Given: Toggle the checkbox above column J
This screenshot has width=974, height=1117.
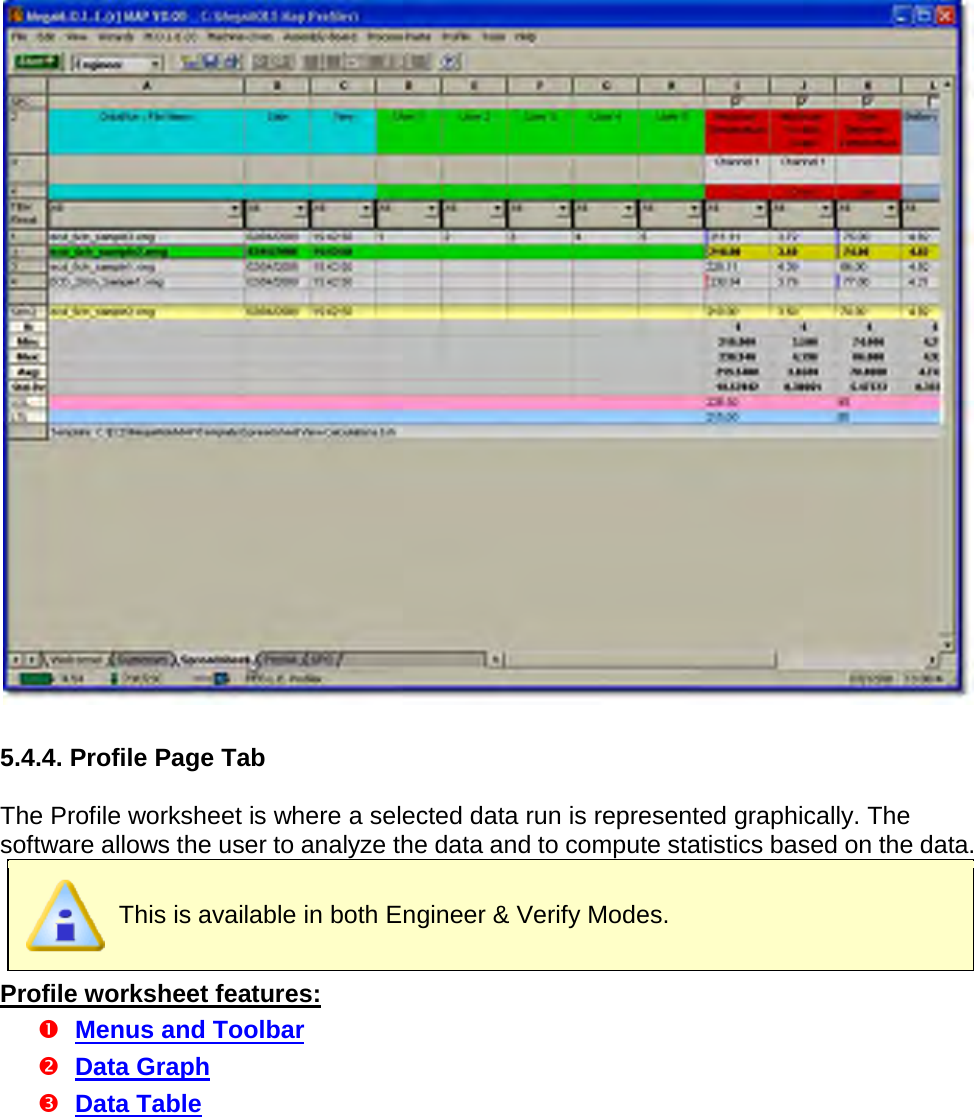Looking at the screenshot, I should coord(801,101).
